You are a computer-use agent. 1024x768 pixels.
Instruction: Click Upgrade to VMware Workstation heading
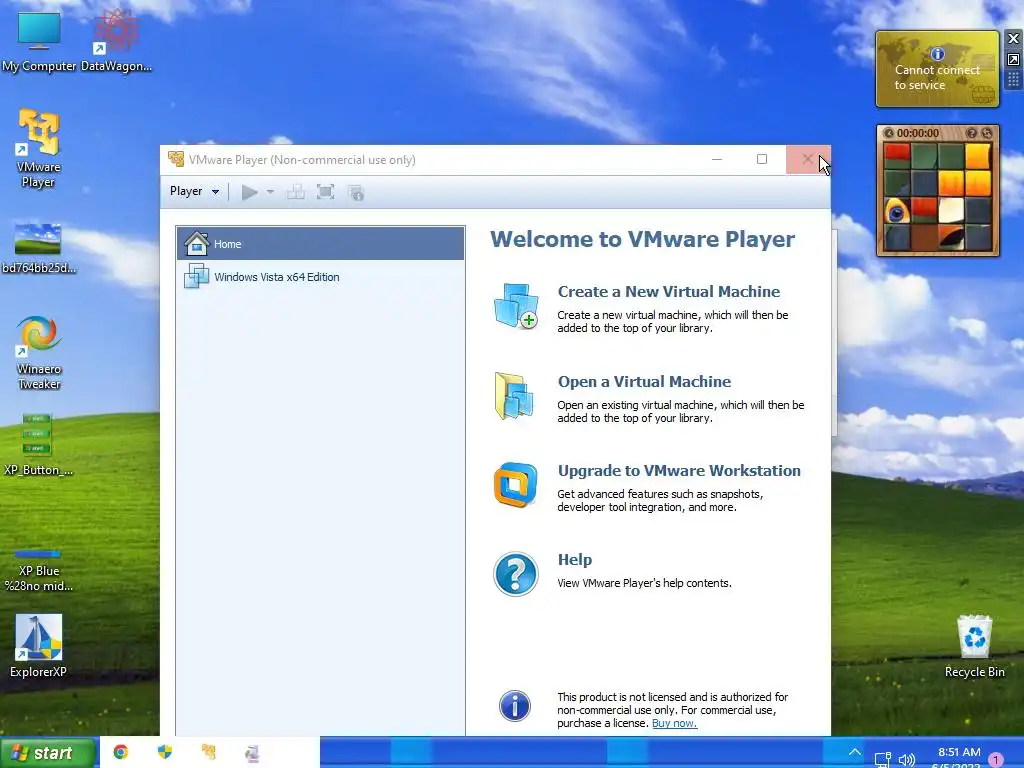(679, 471)
